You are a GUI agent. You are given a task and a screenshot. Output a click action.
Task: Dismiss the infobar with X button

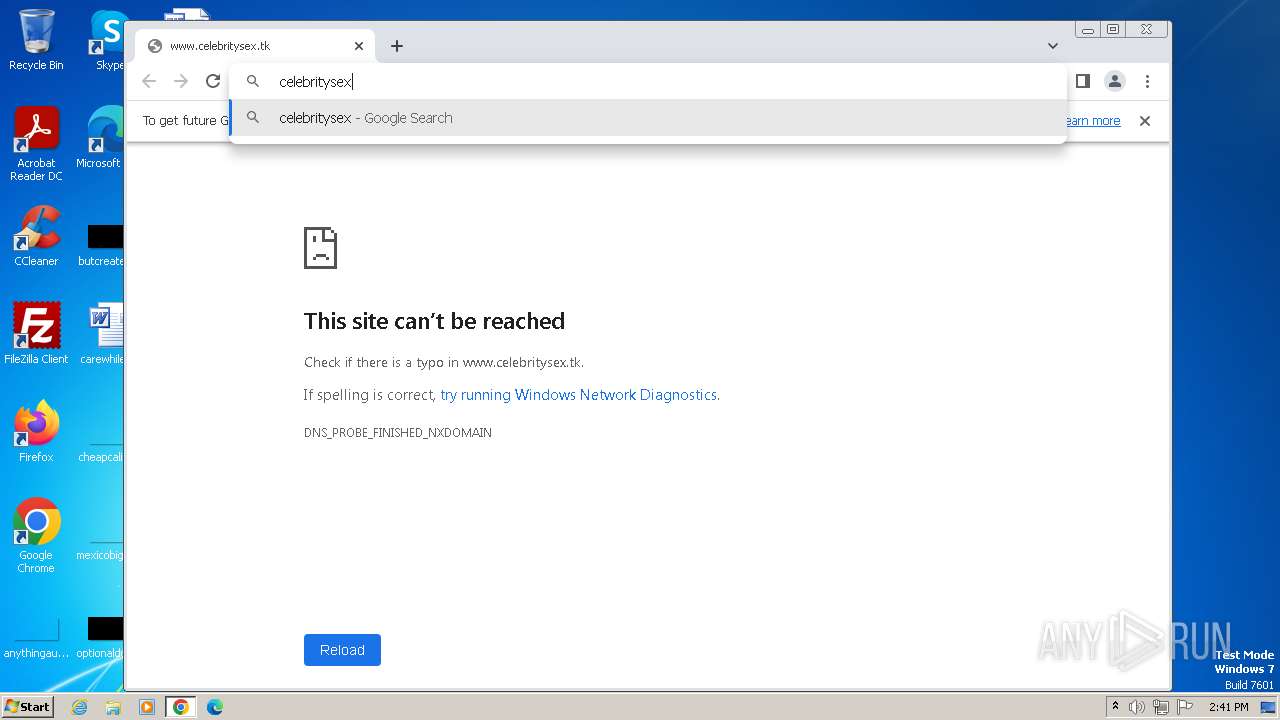click(1145, 121)
